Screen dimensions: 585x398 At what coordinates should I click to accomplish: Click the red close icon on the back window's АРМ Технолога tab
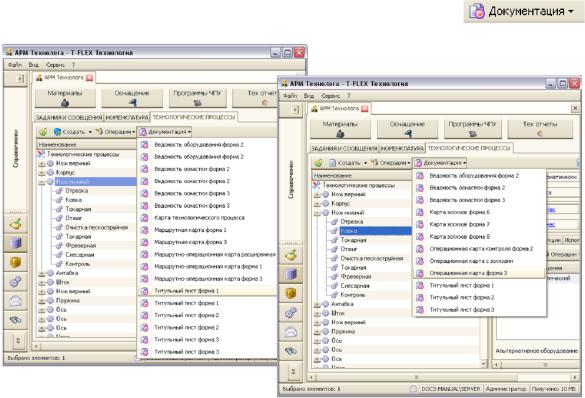point(89,78)
